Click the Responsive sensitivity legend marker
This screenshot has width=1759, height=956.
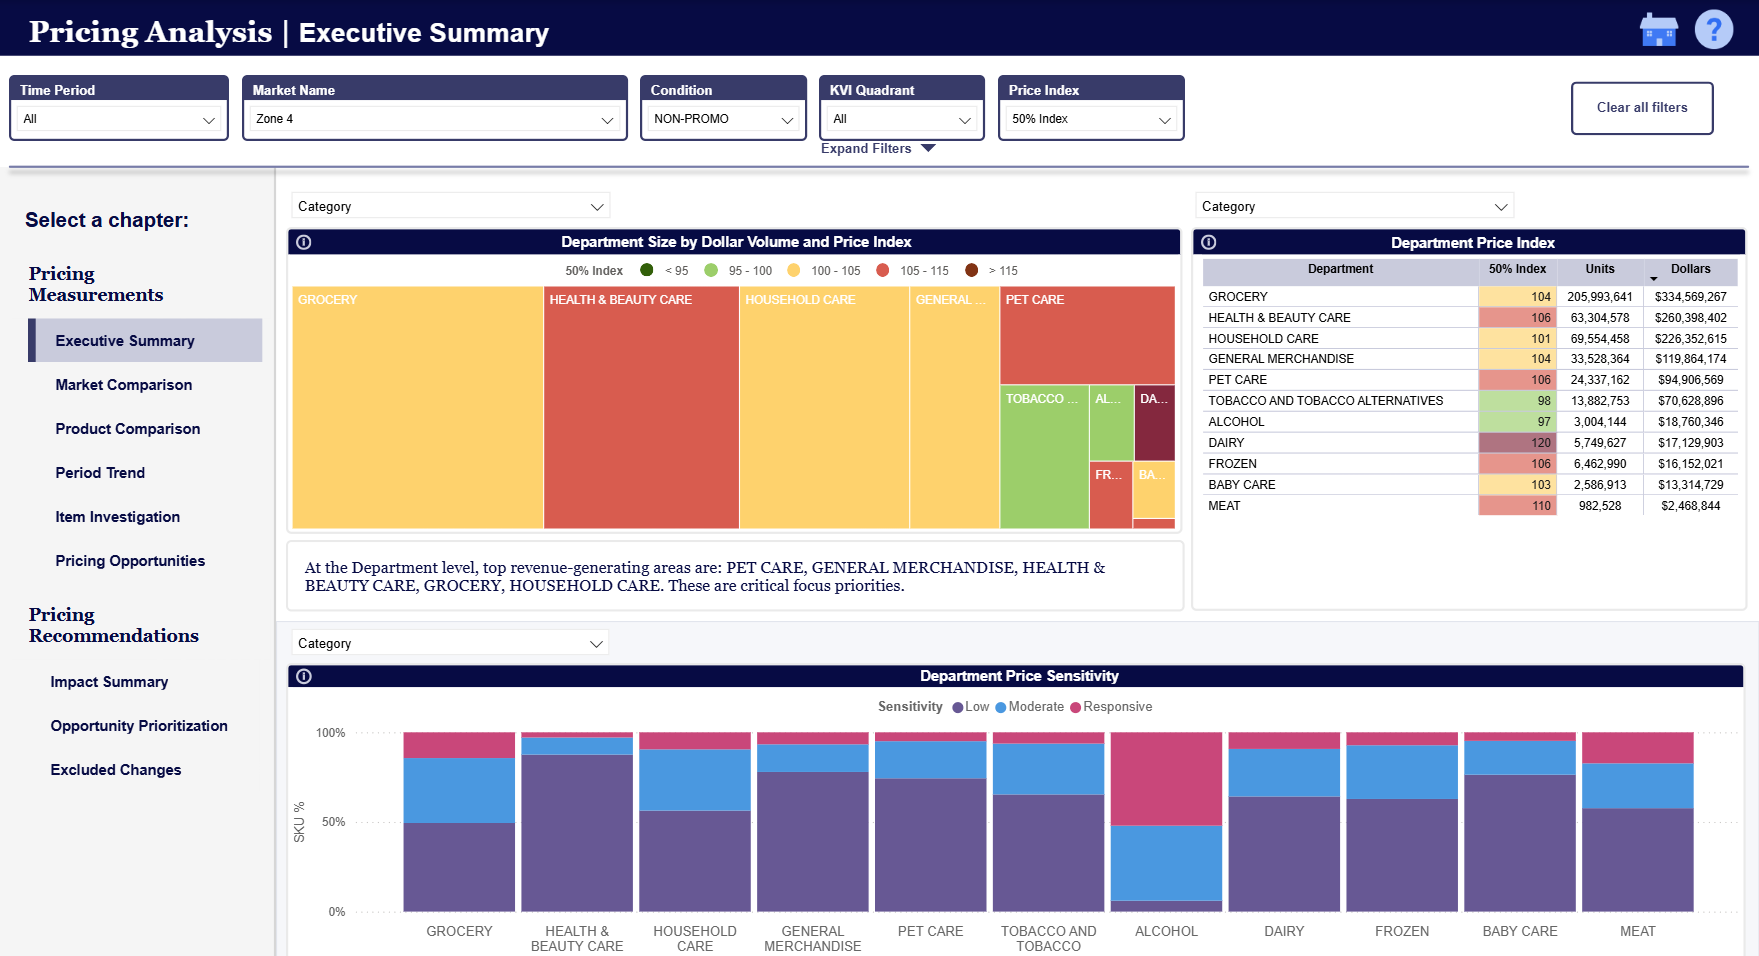pos(1076,707)
